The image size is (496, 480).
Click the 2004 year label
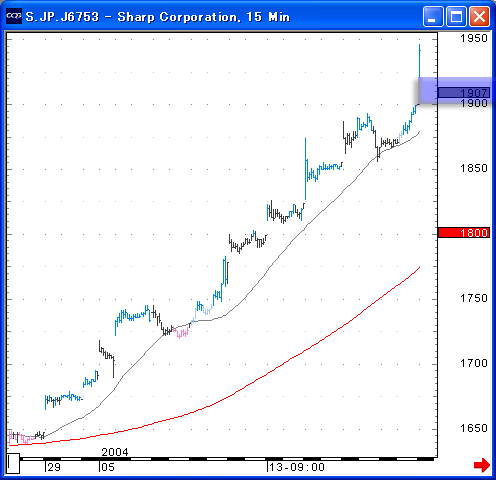(115, 452)
